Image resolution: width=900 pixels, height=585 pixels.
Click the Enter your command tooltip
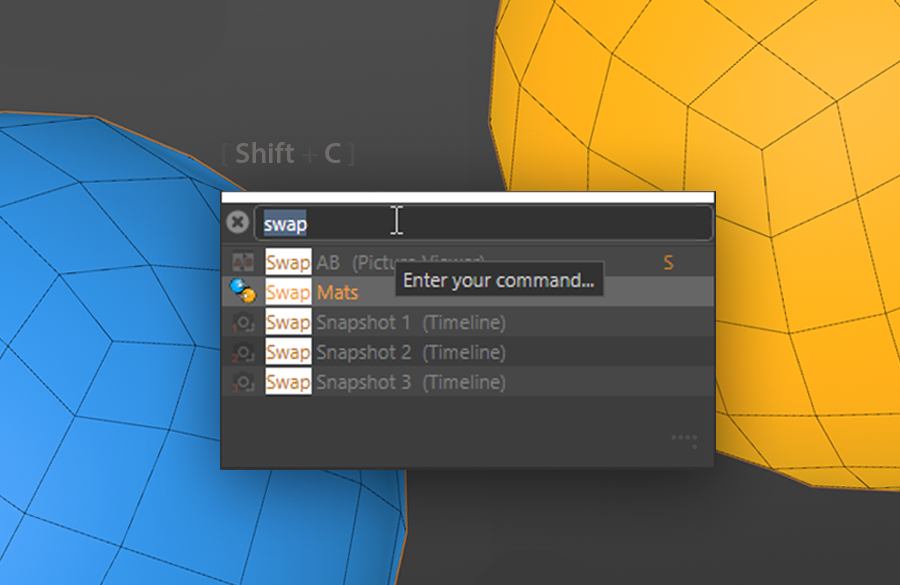click(499, 280)
